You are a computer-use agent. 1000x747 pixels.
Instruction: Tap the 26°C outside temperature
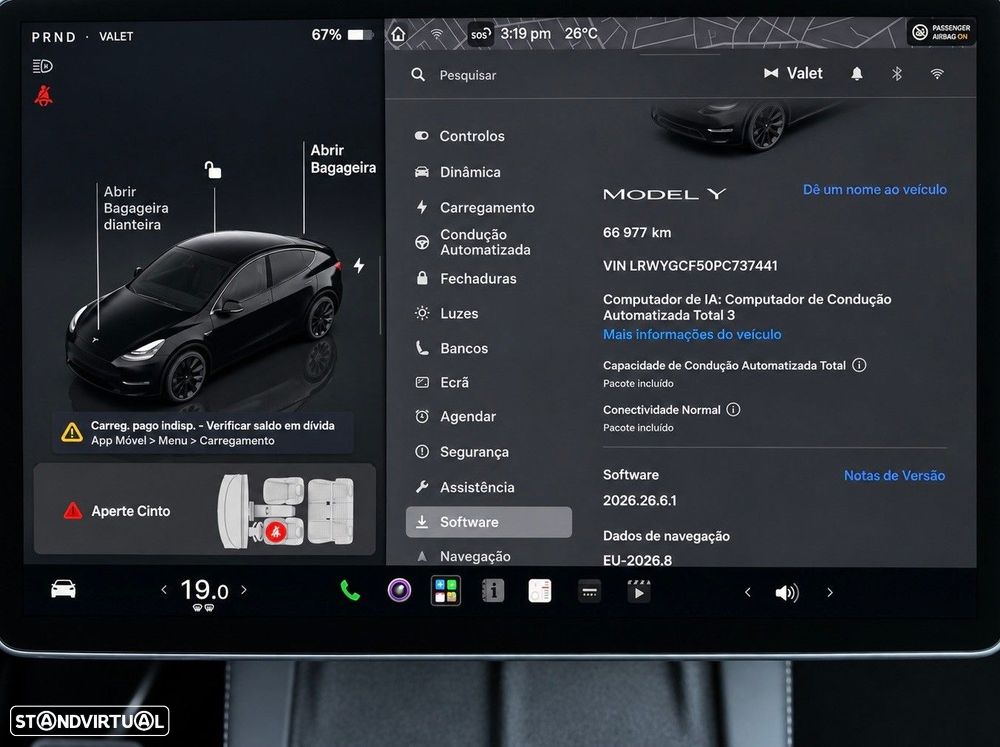(581, 33)
